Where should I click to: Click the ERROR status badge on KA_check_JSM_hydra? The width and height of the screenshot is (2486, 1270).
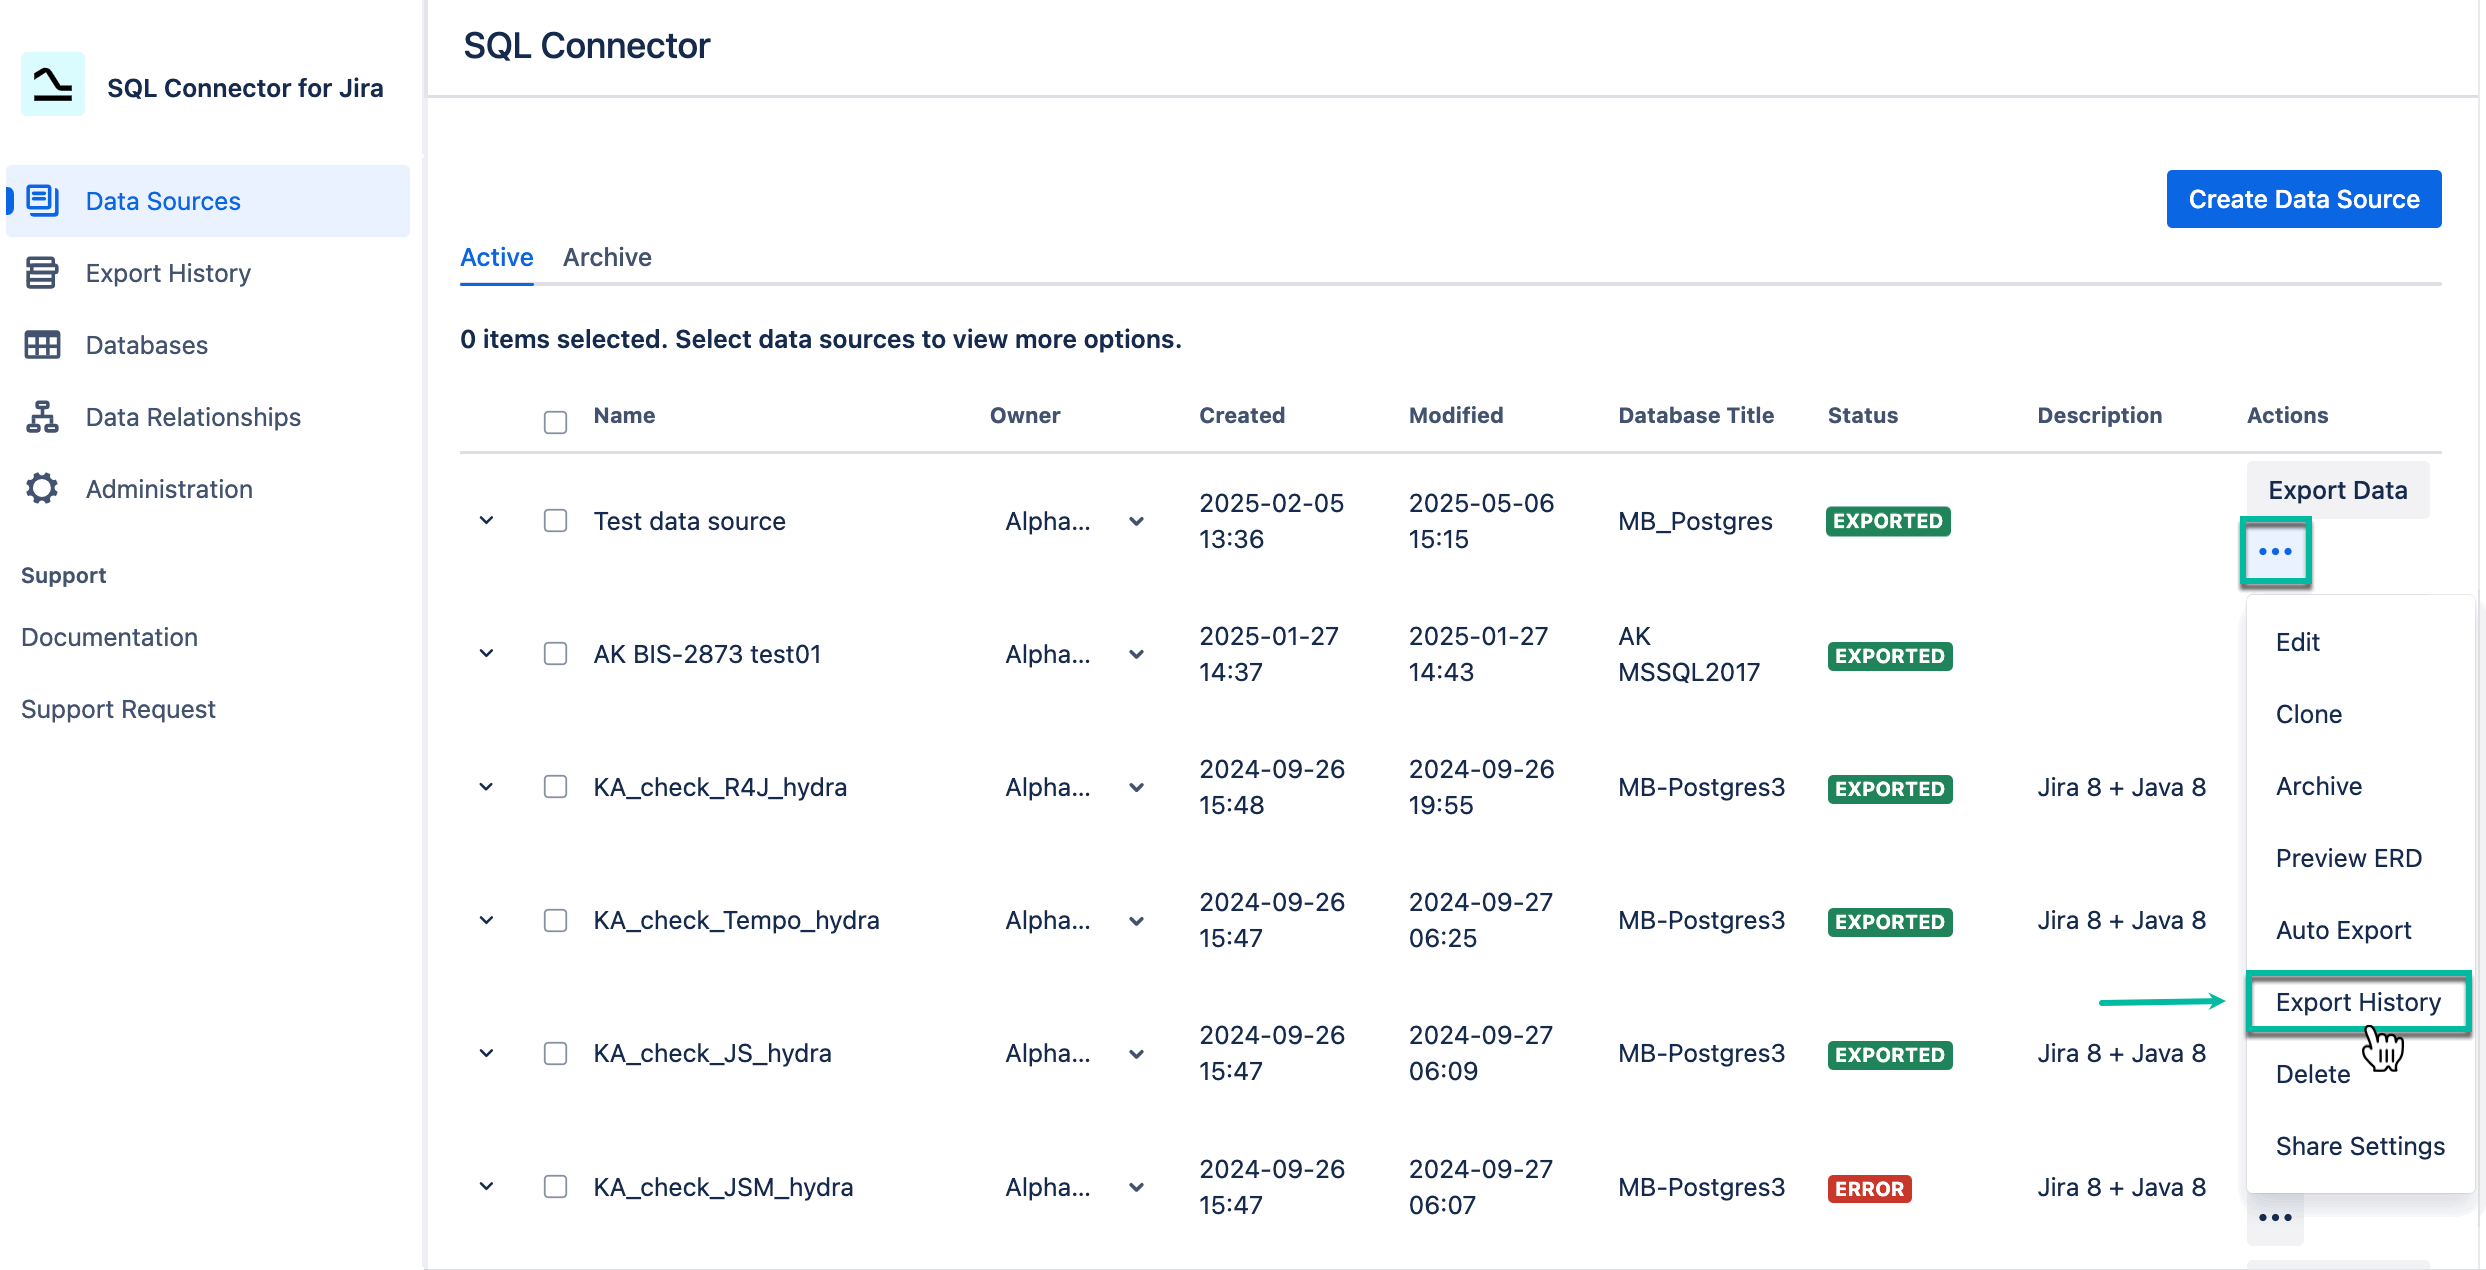pyautogui.click(x=1869, y=1189)
